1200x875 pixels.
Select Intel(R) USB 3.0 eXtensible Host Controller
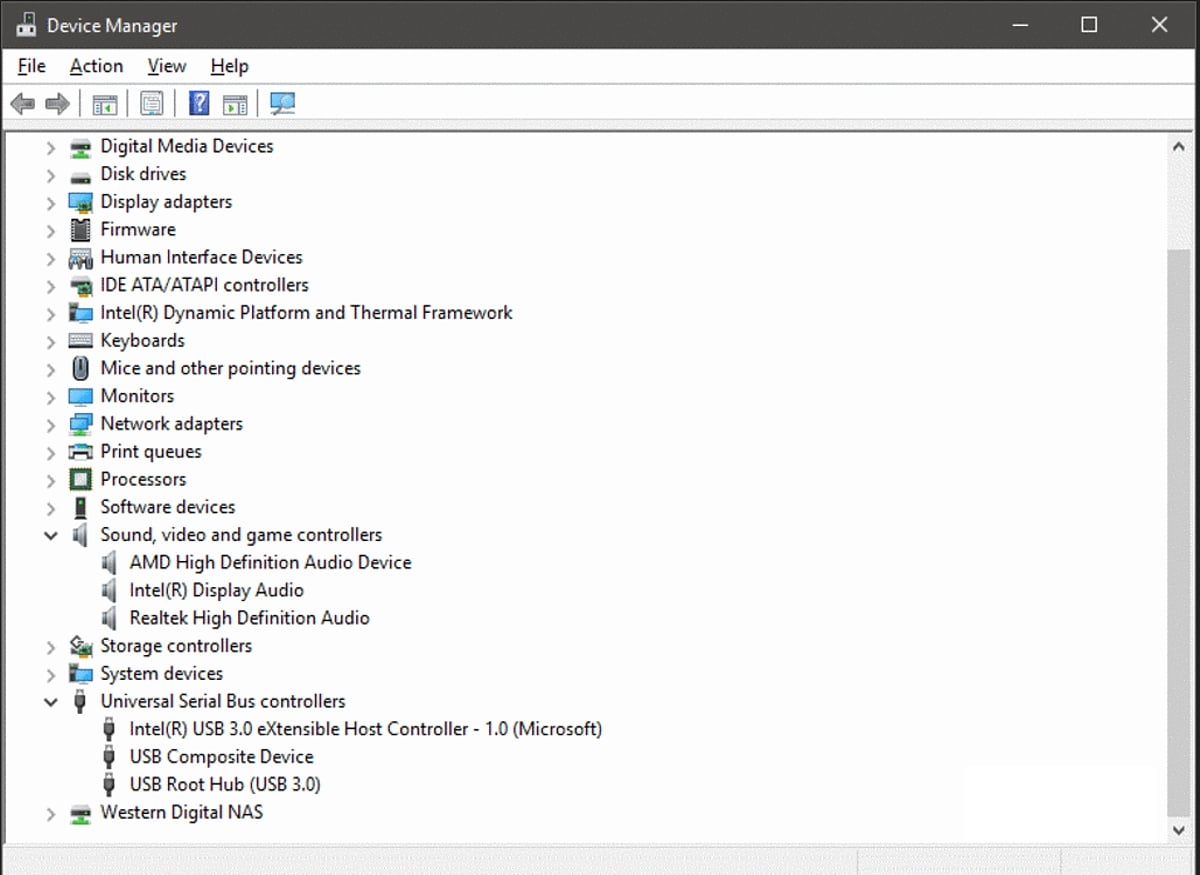tap(365, 729)
